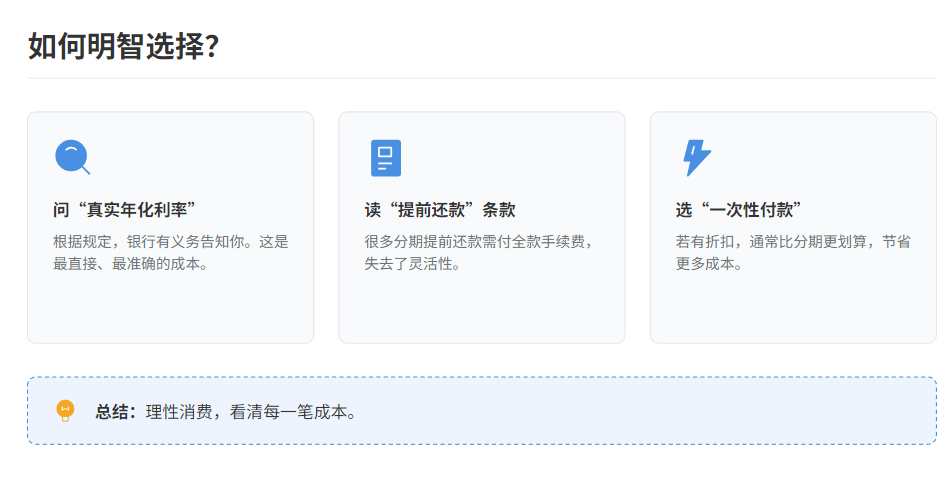
Task: Click empty space below 真实年化利率 card text
Action: [x=170, y=308]
